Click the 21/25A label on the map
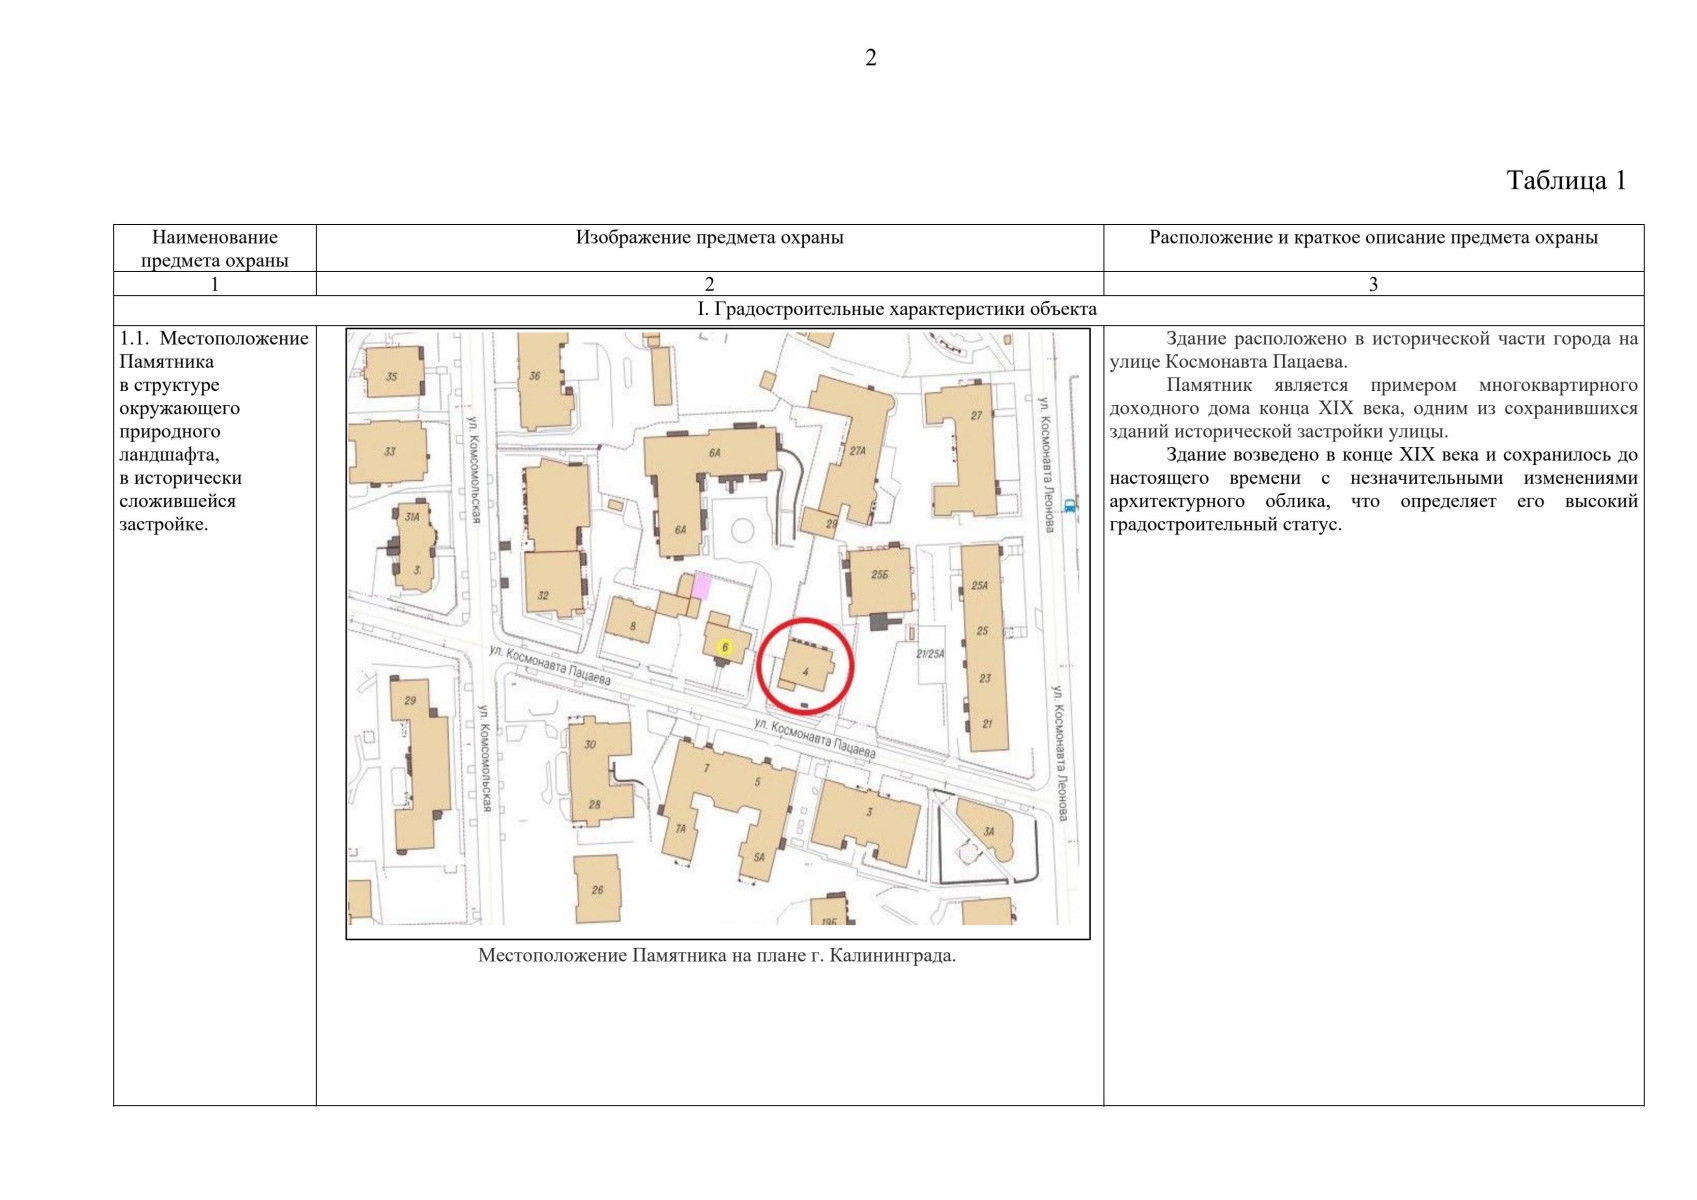Image resolution: width=1697 pixels, height=1200 pixels. 930,654
